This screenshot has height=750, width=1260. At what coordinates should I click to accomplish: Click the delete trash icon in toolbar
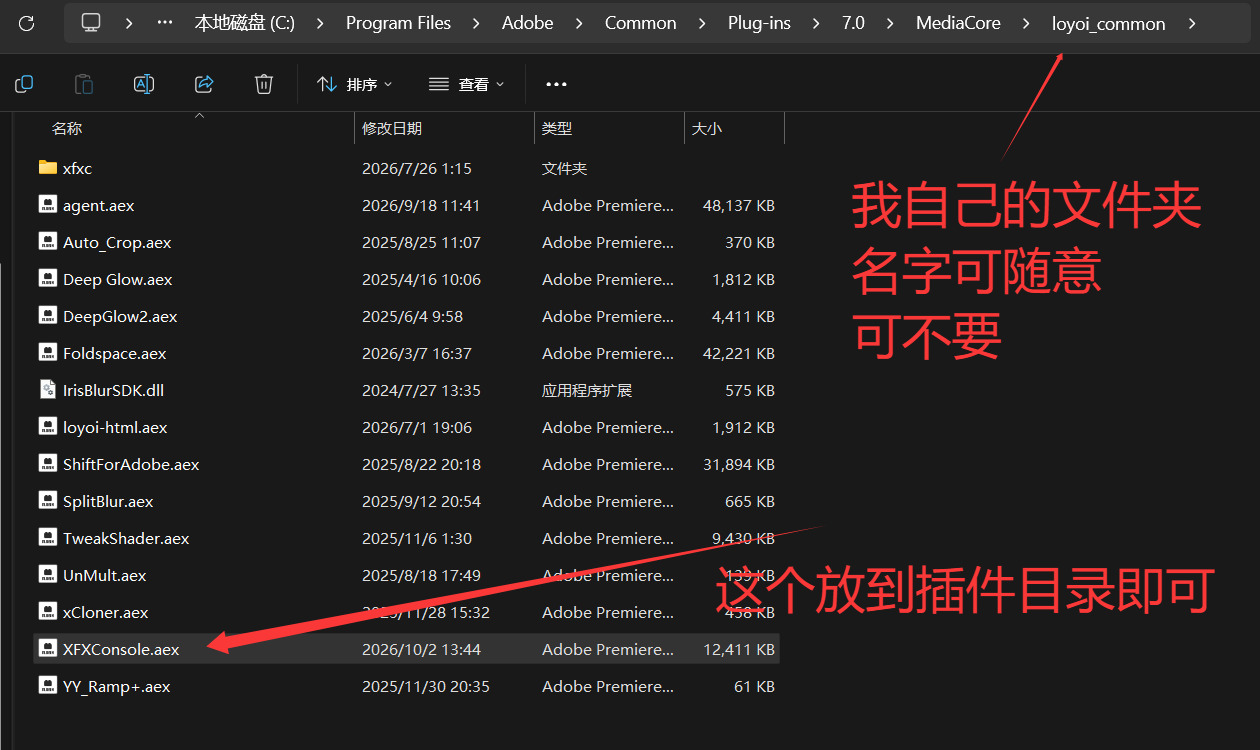point(264,84)
